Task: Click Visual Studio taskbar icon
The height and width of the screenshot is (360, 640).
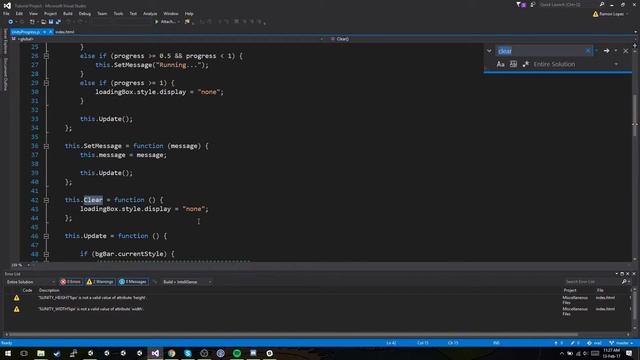Action: (155, 353)
